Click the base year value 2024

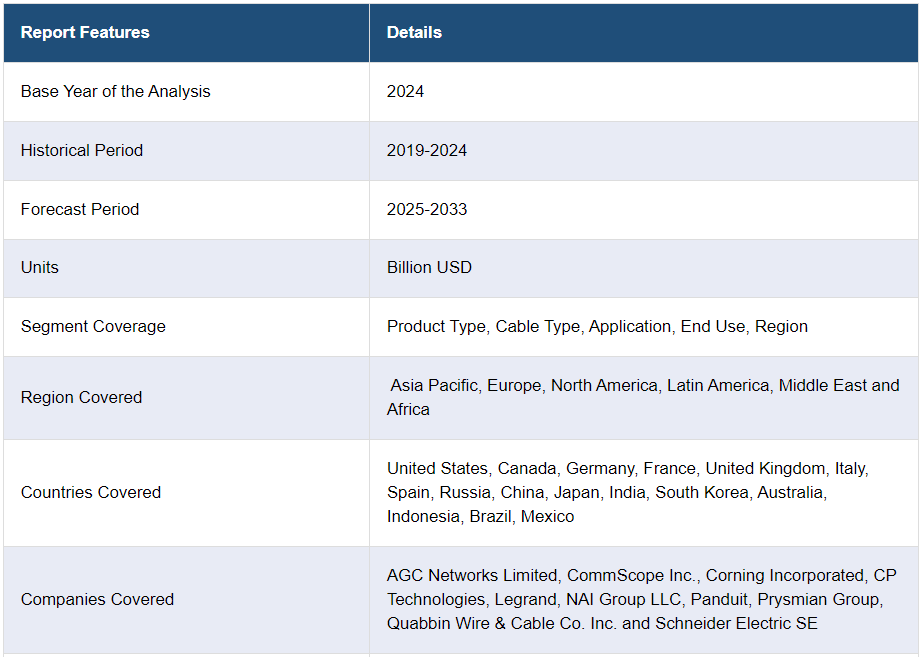coord(405,91)
